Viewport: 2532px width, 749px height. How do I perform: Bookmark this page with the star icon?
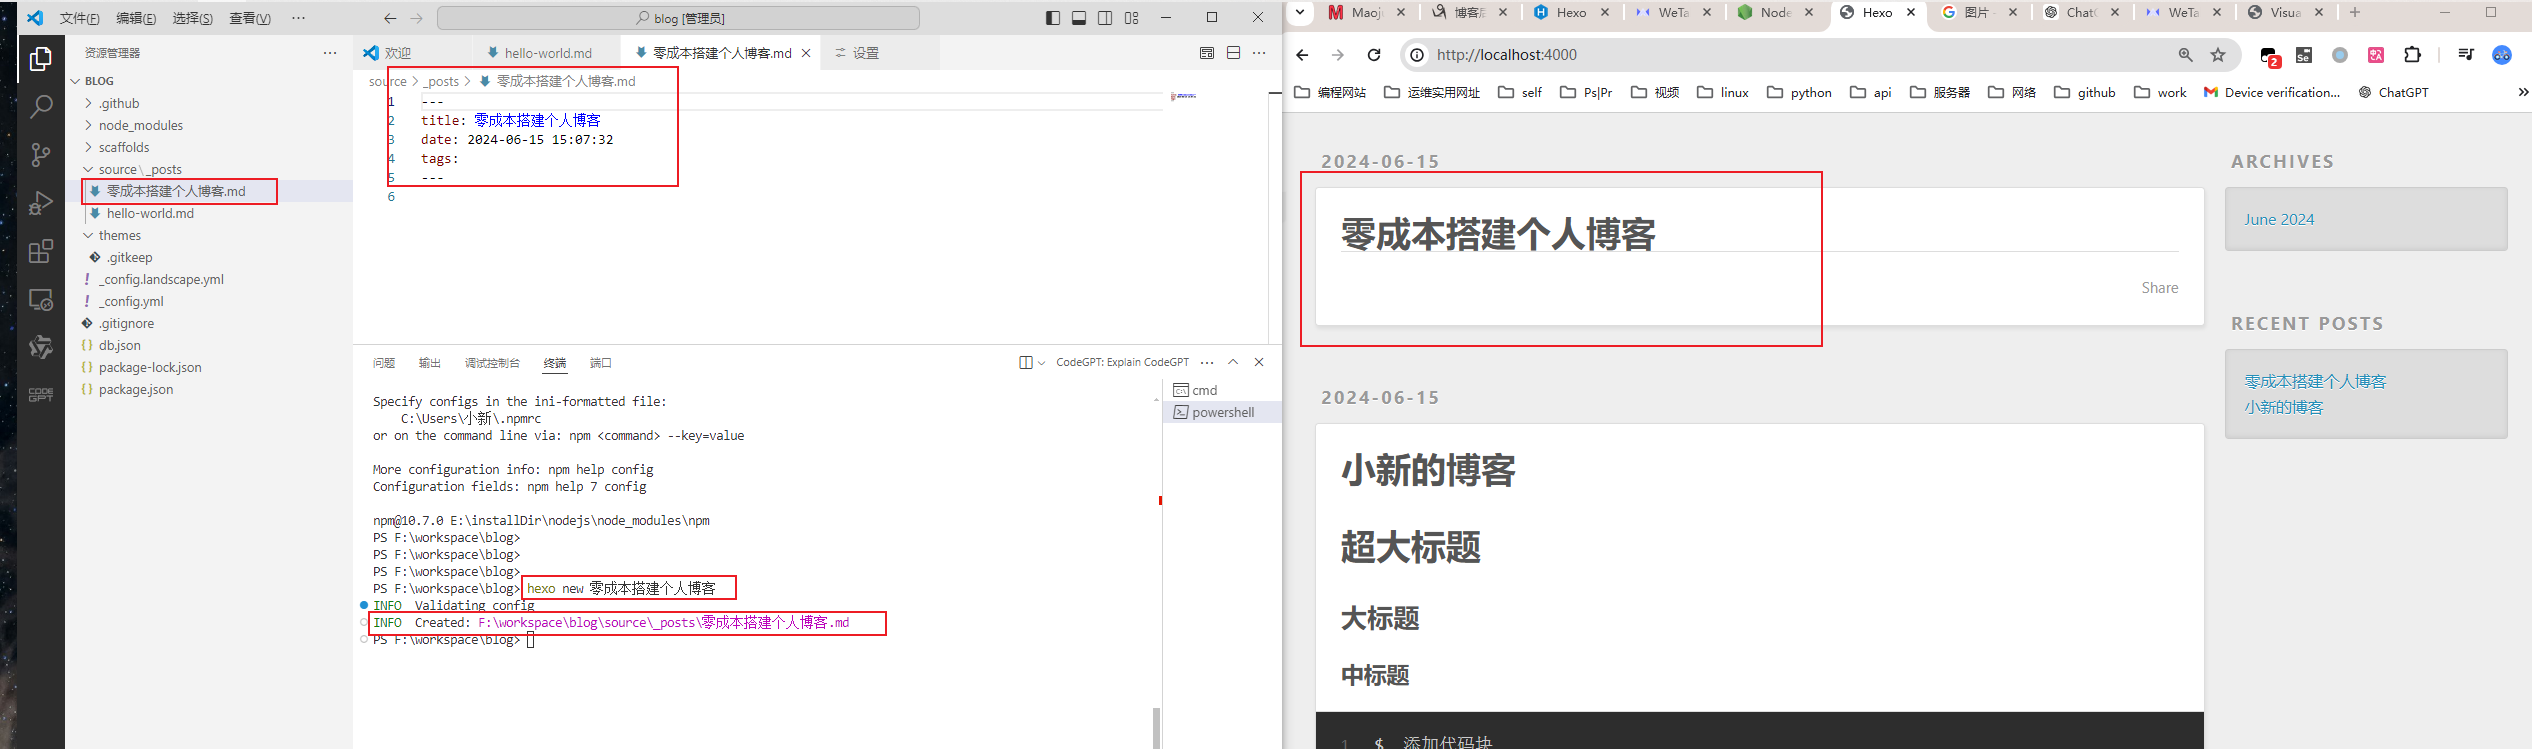(x=2218, y=55)
